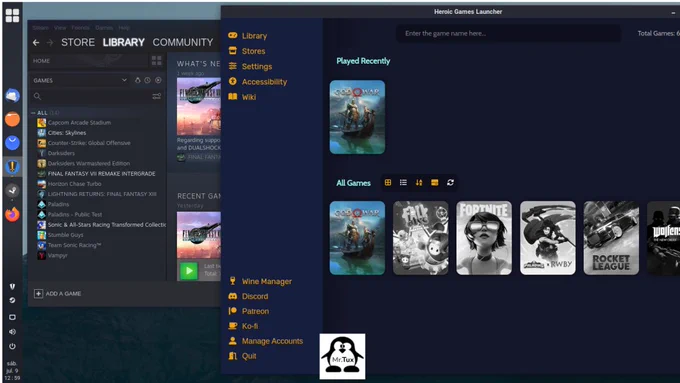The width and height of the screenshot is (680, 383).
Task: Toggle Steam ready-to-play filter icon
Action: click(x=158, y=80)
